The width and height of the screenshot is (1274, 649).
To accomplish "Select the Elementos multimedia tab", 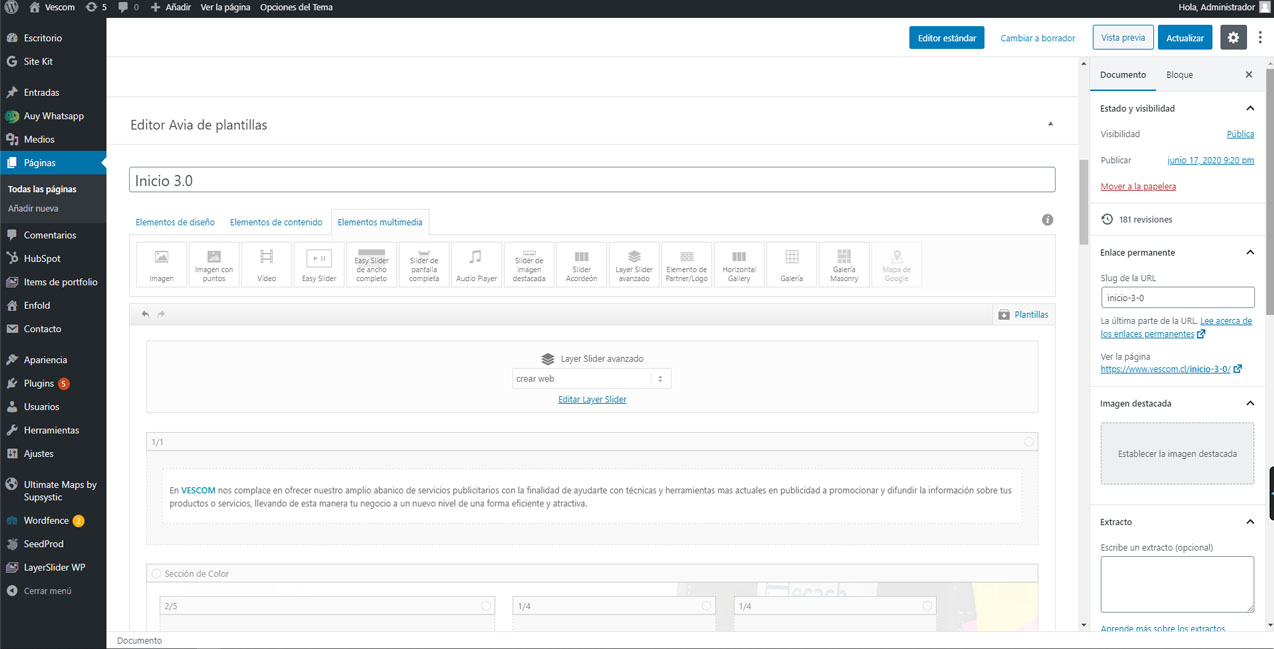I will [x=380, y=222].
